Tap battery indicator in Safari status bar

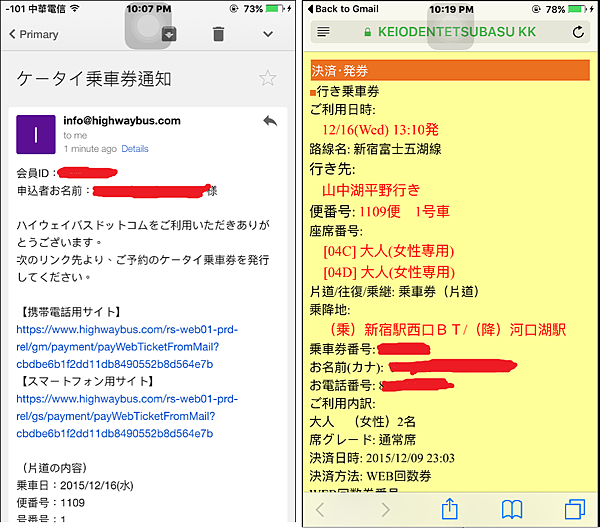pos(576,9)
